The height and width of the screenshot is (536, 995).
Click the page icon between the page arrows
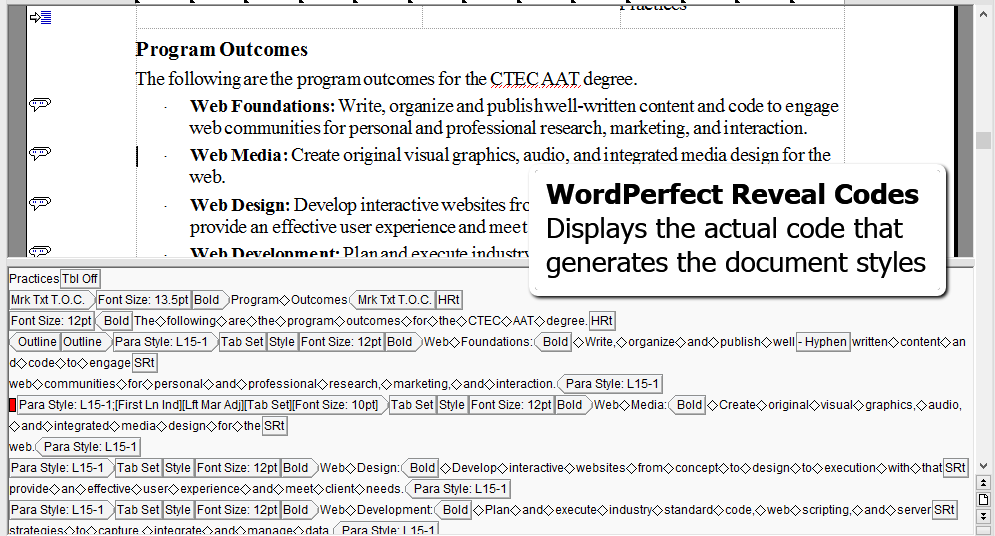coord(983,499)
